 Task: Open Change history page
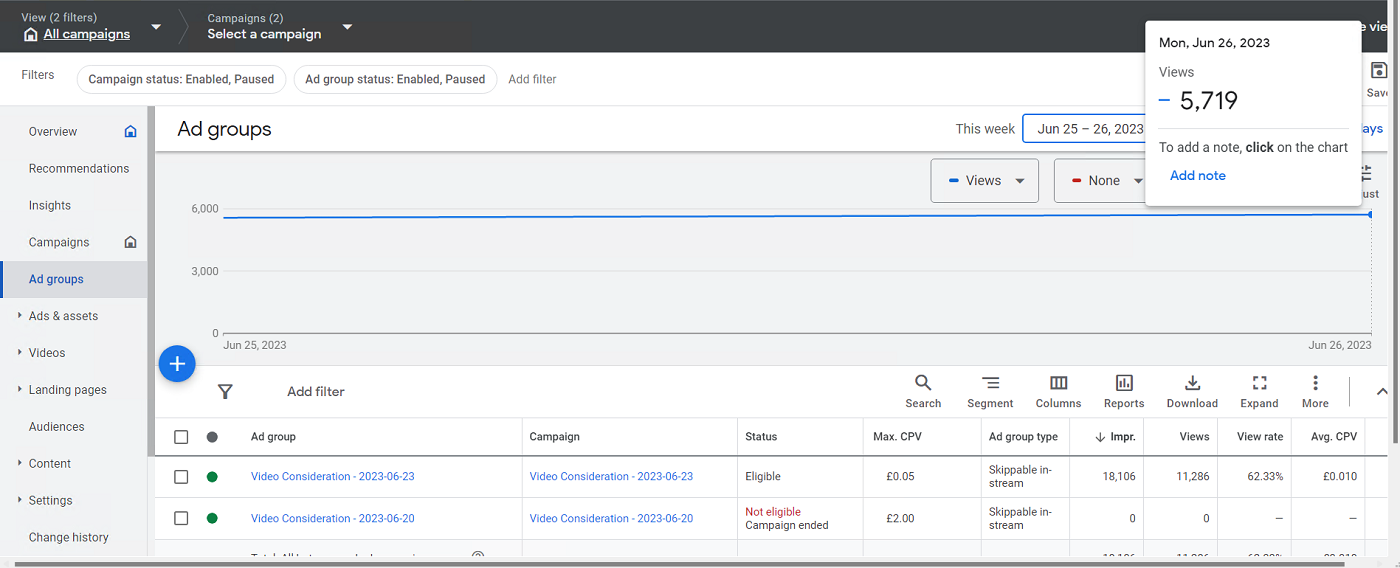[x=69, y=538]
